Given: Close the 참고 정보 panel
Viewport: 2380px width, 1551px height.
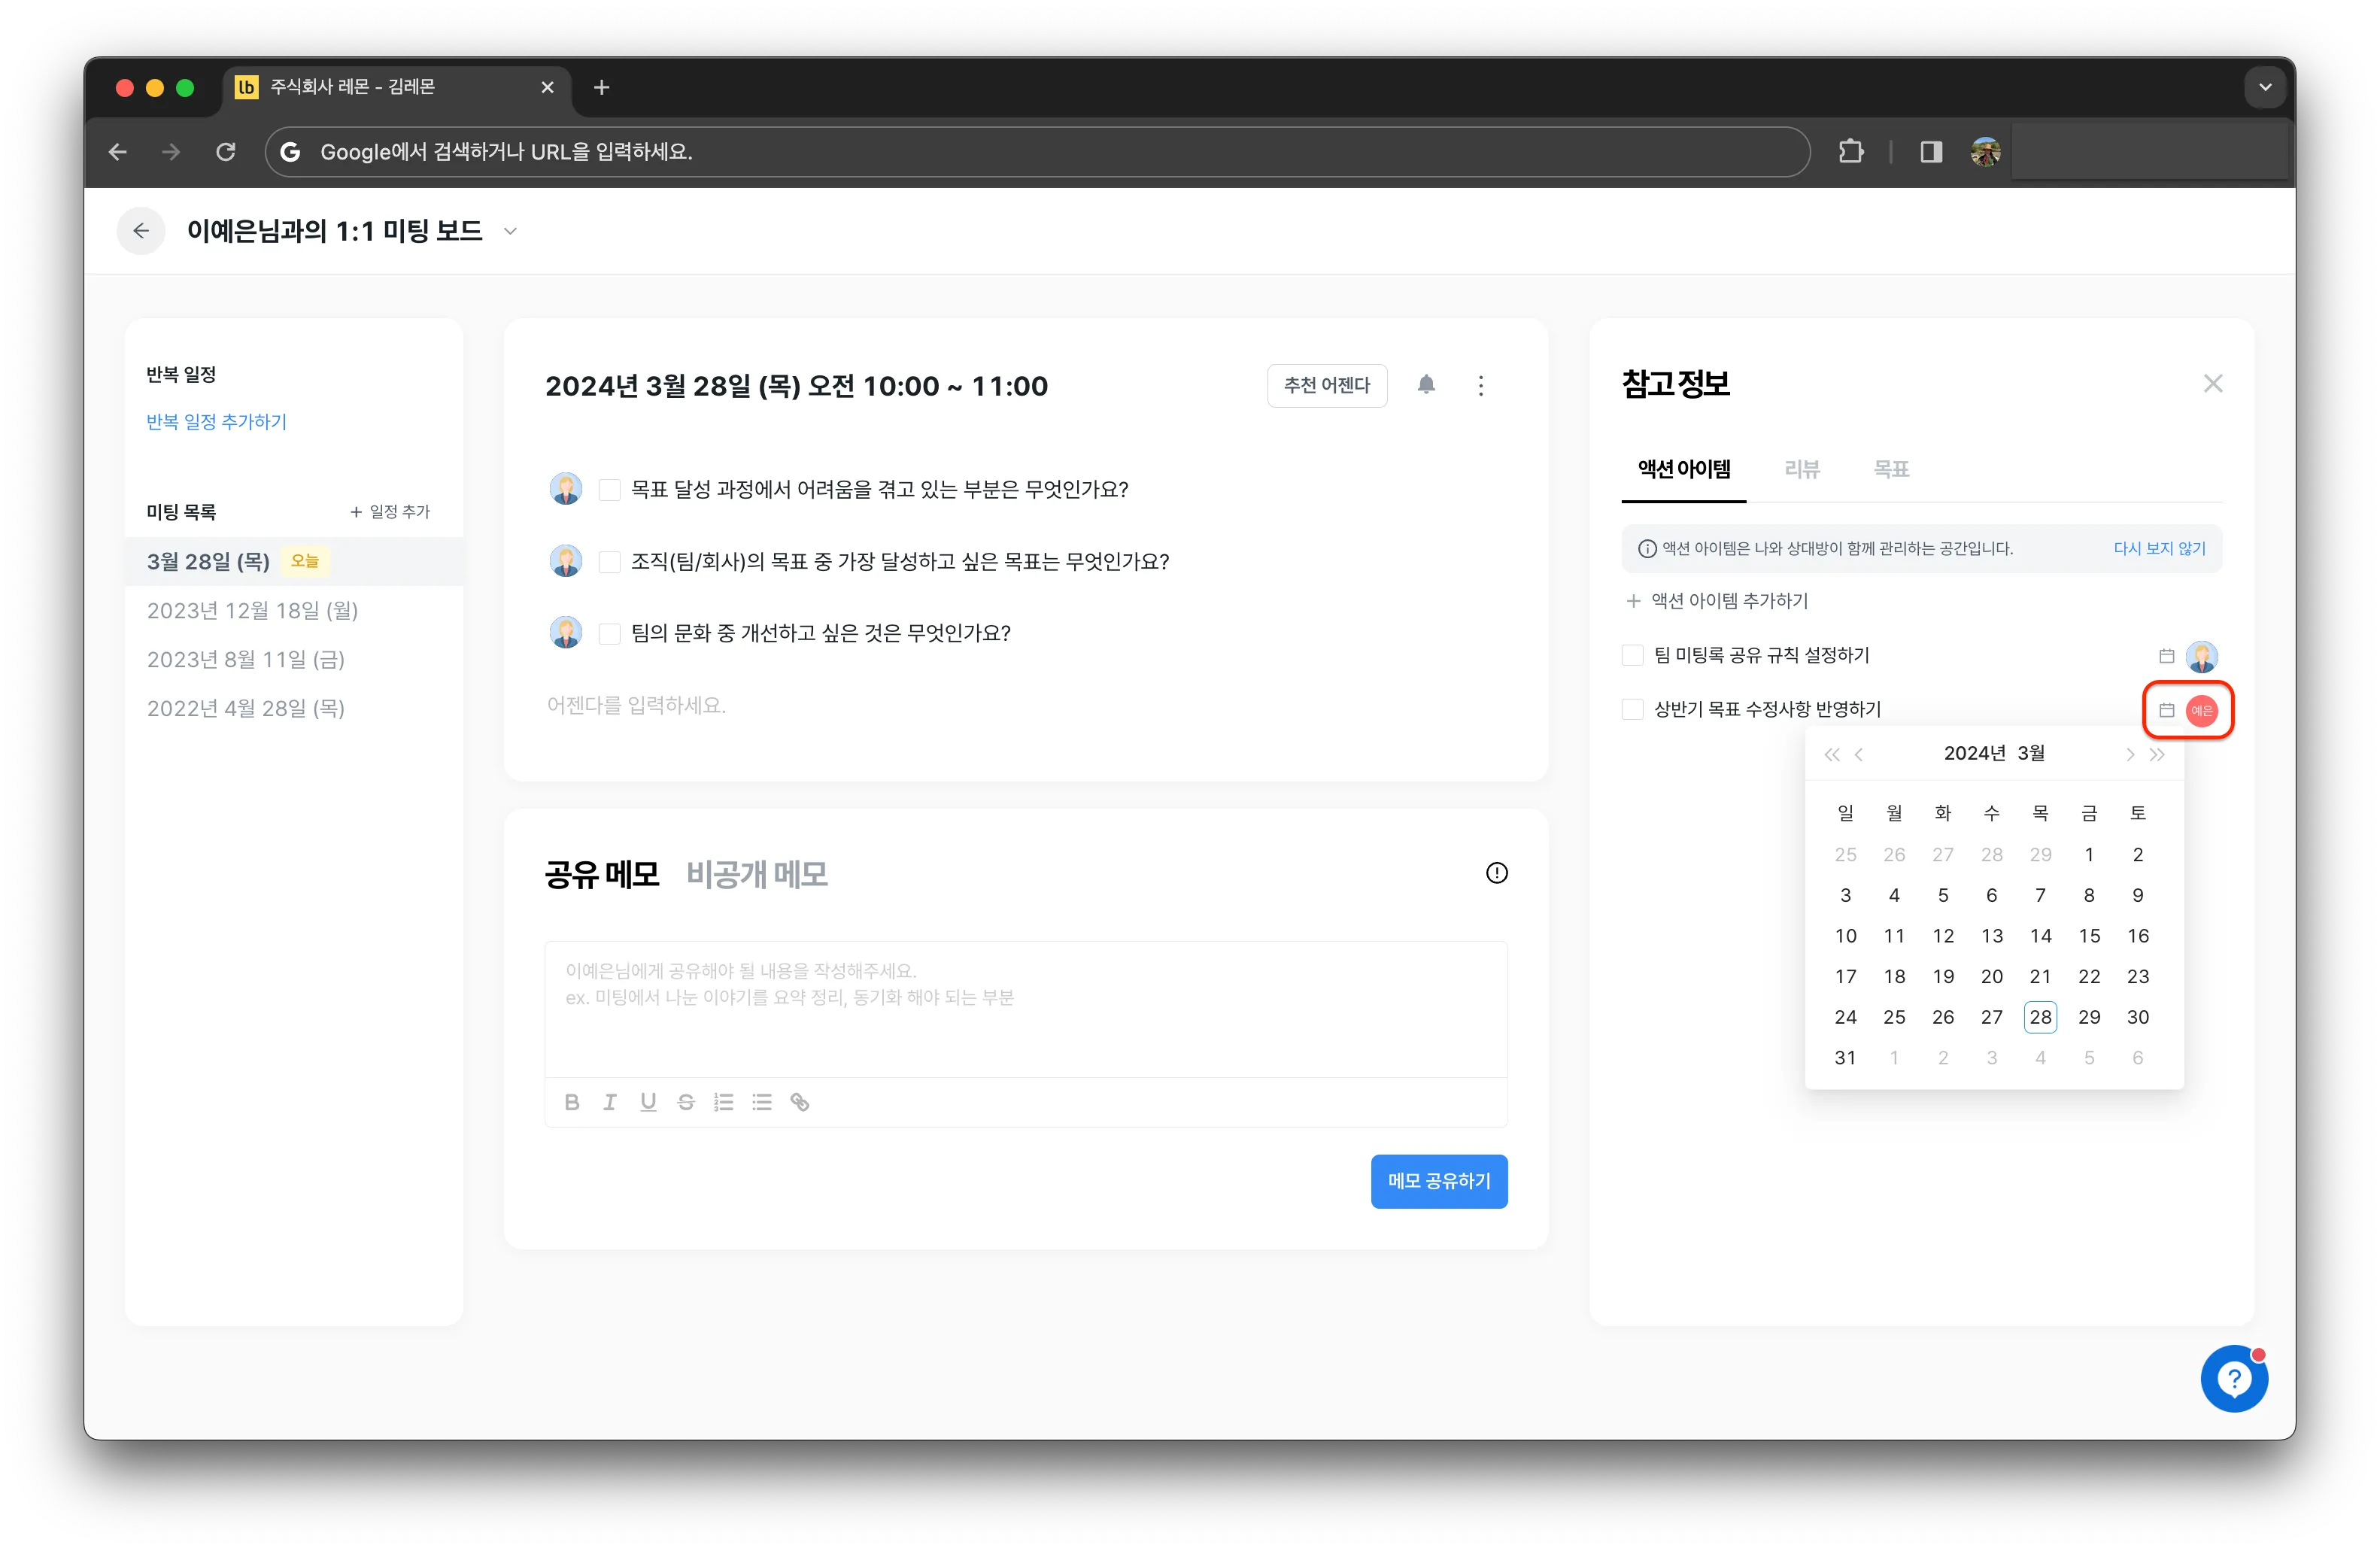Looking at the screenshot, I should click(x=2213, y=384).
